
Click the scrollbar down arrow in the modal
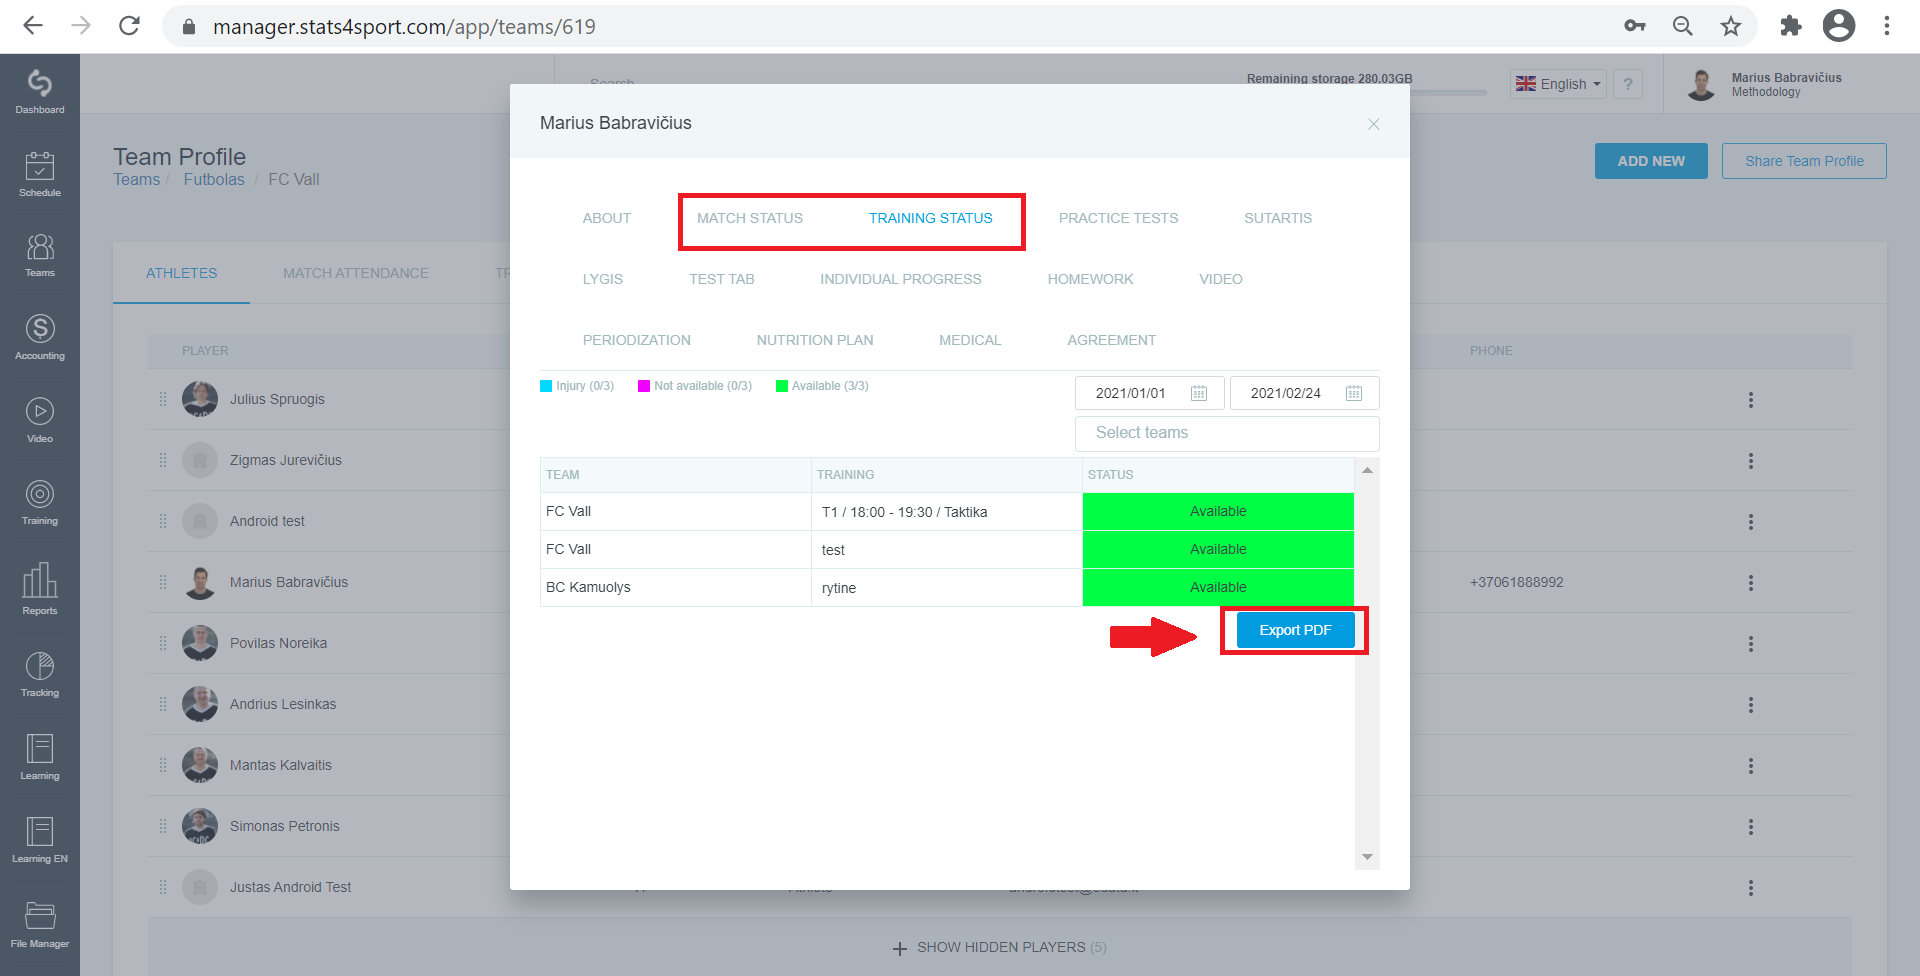[x=1367, y=858]
